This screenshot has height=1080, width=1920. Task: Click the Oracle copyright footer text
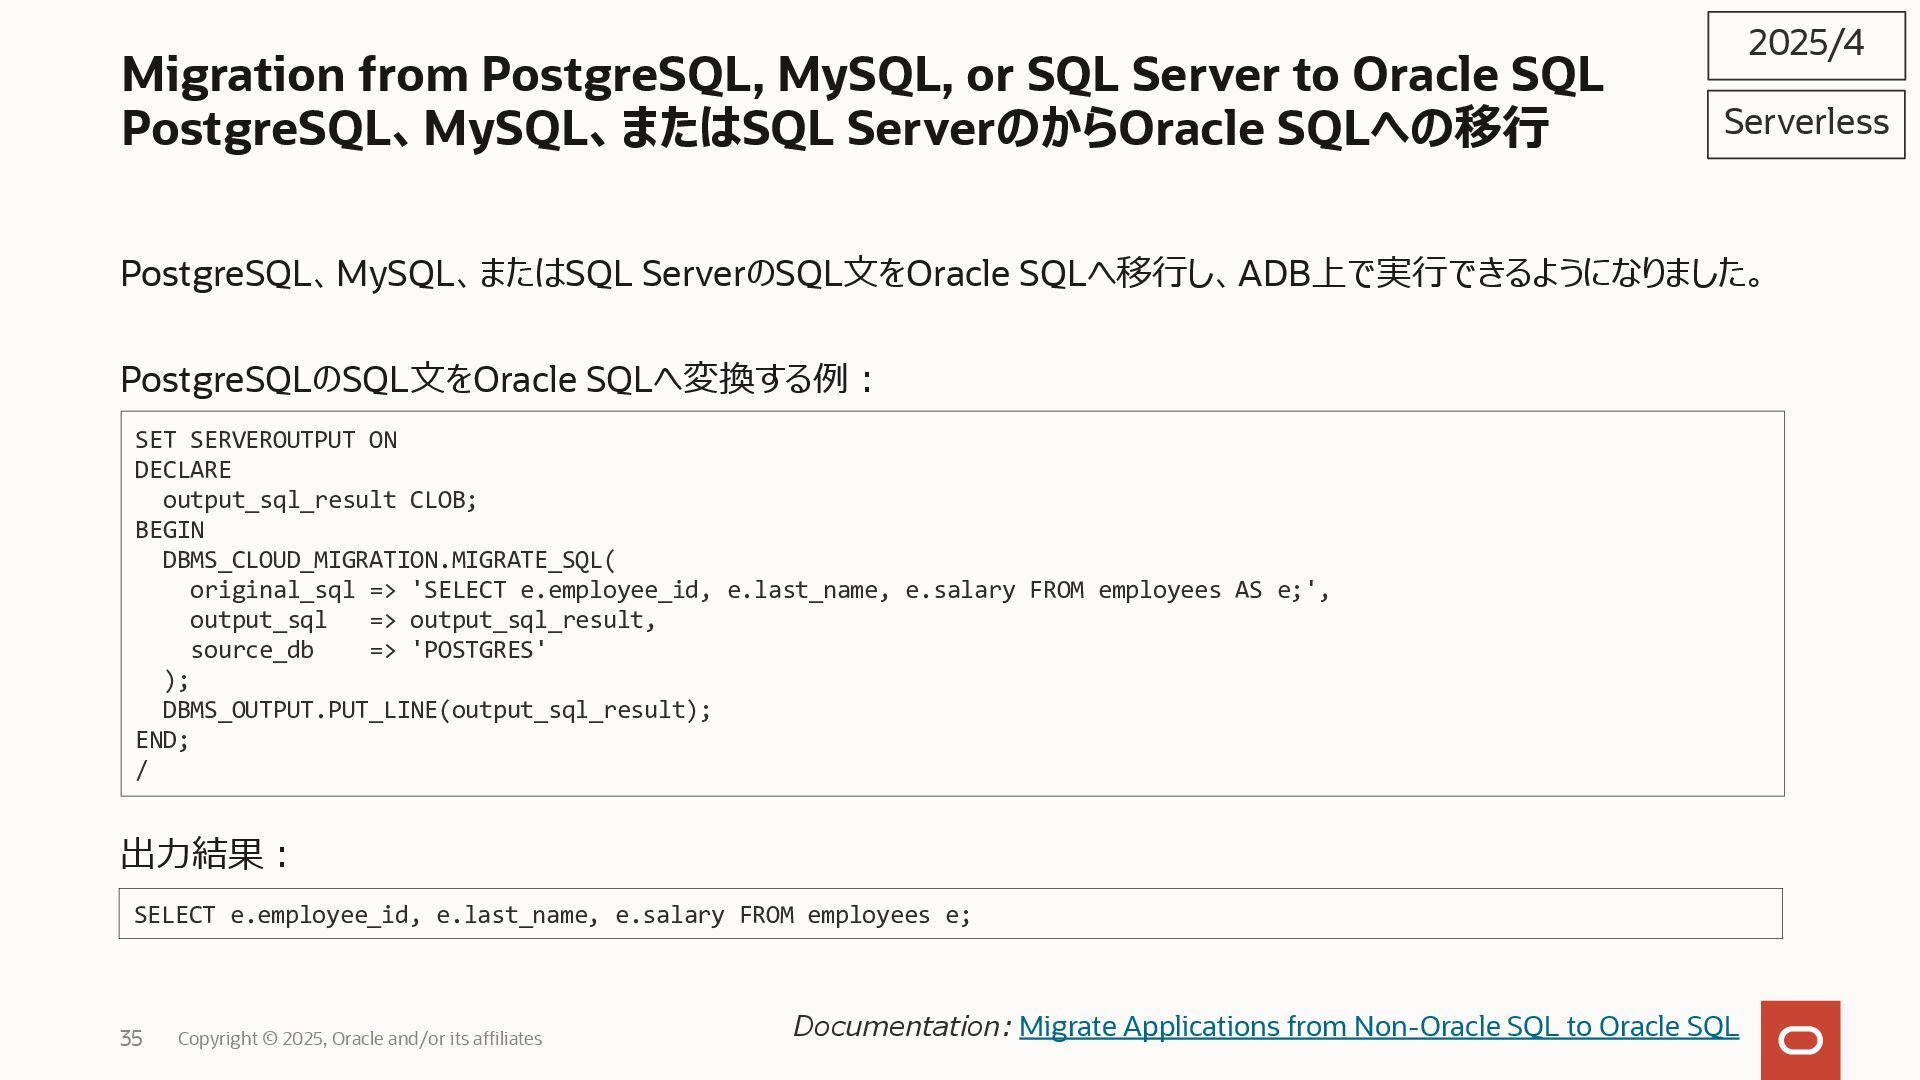pos(360,1039)
